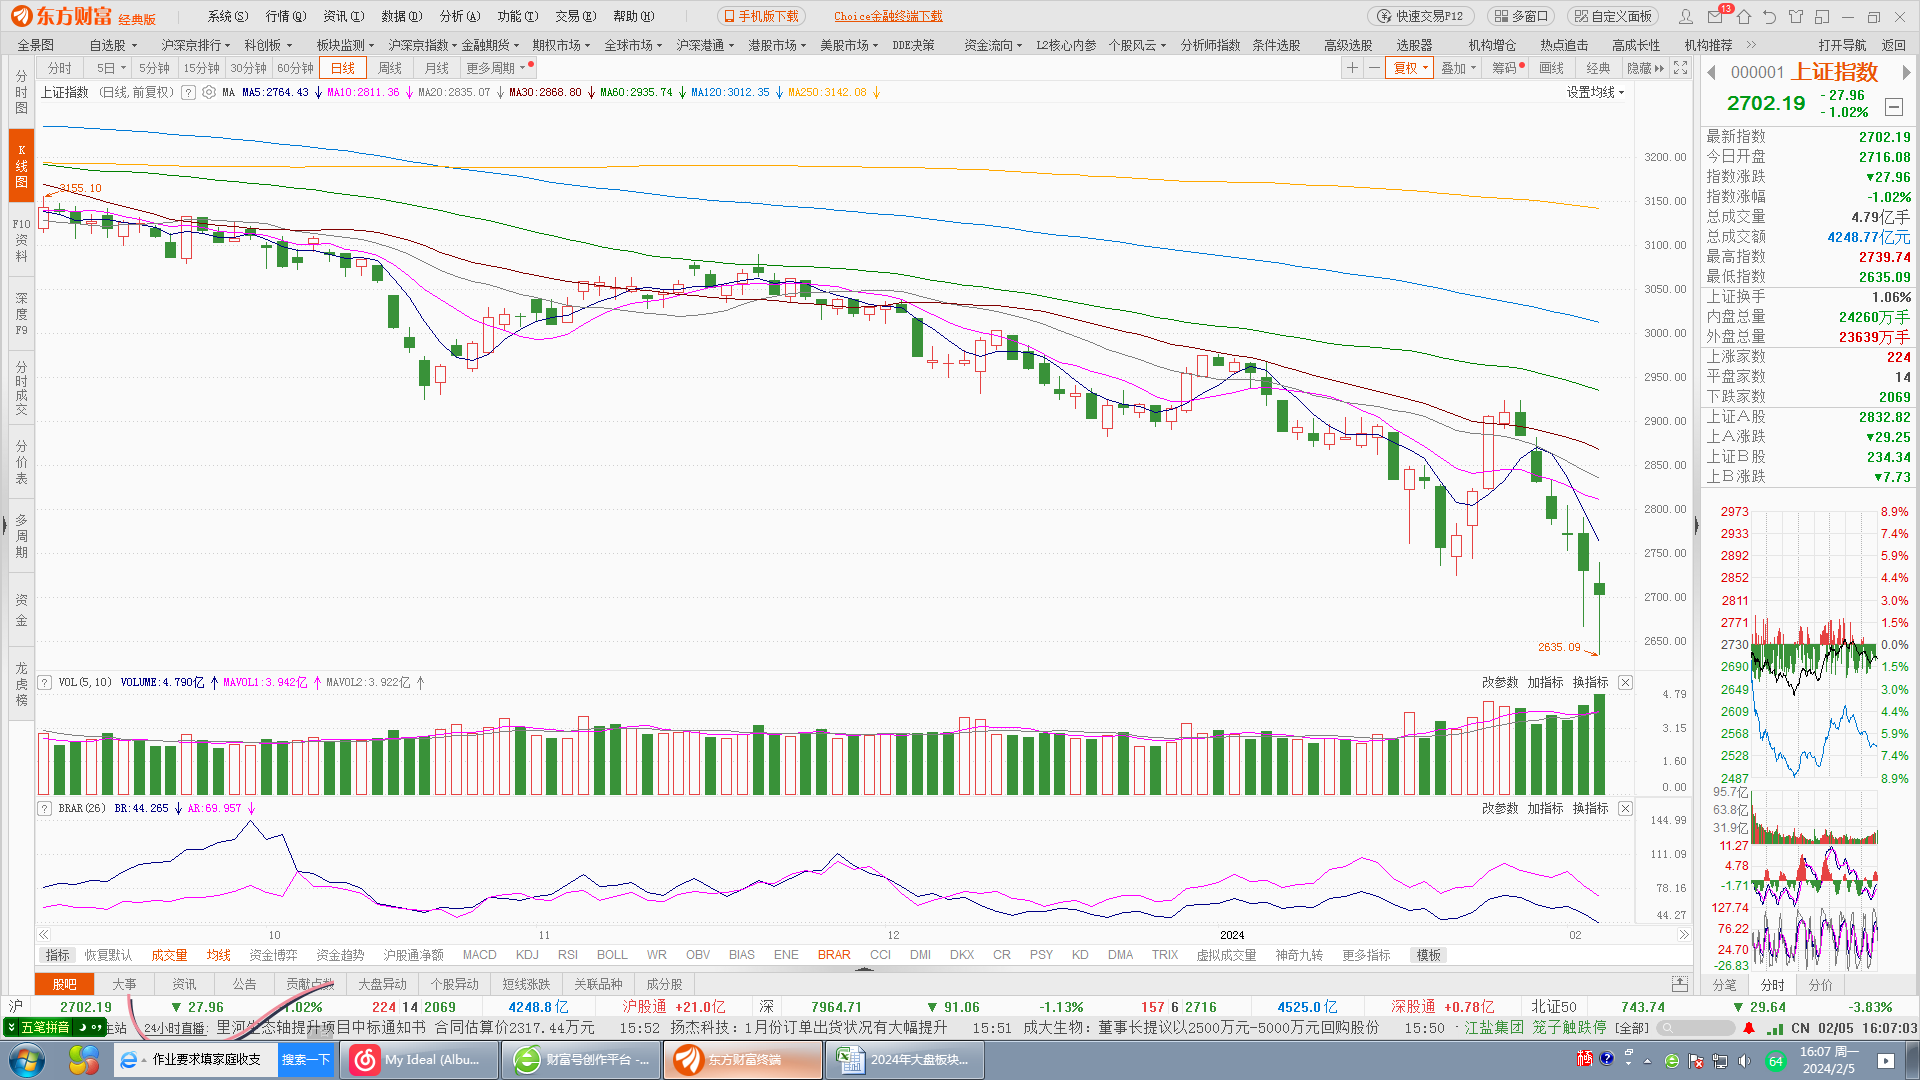This screenshot has width=1920, height=1080.
Task: Open the 设置均线 dropdown
Action: (x=1596, y=92)
